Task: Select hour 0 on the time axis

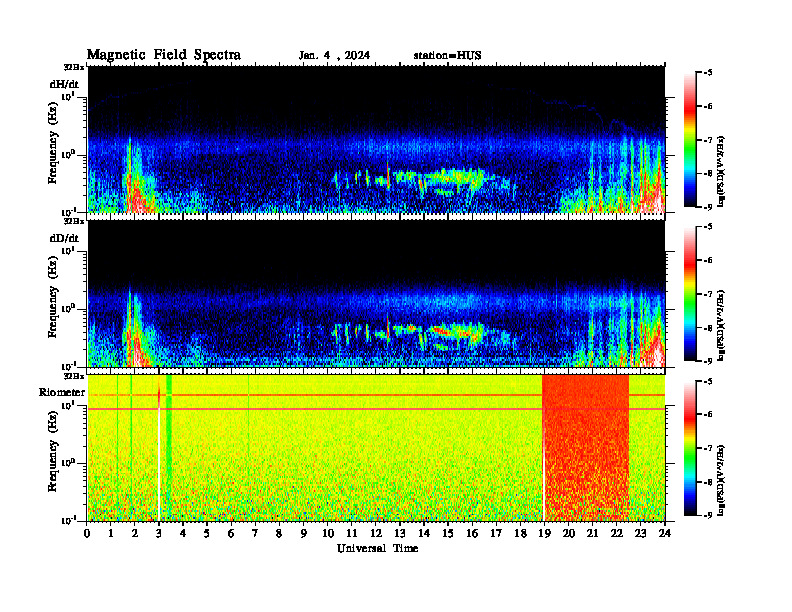Action: point(87,533)
